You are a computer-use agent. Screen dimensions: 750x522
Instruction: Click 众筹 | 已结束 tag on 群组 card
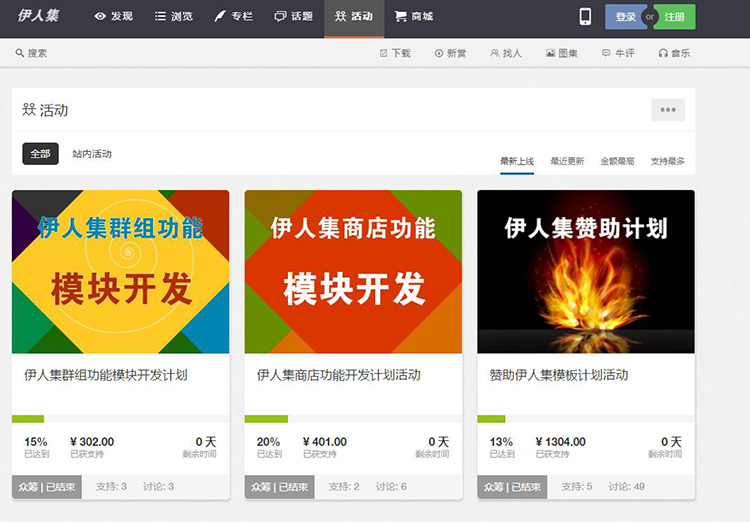[47, 487]
